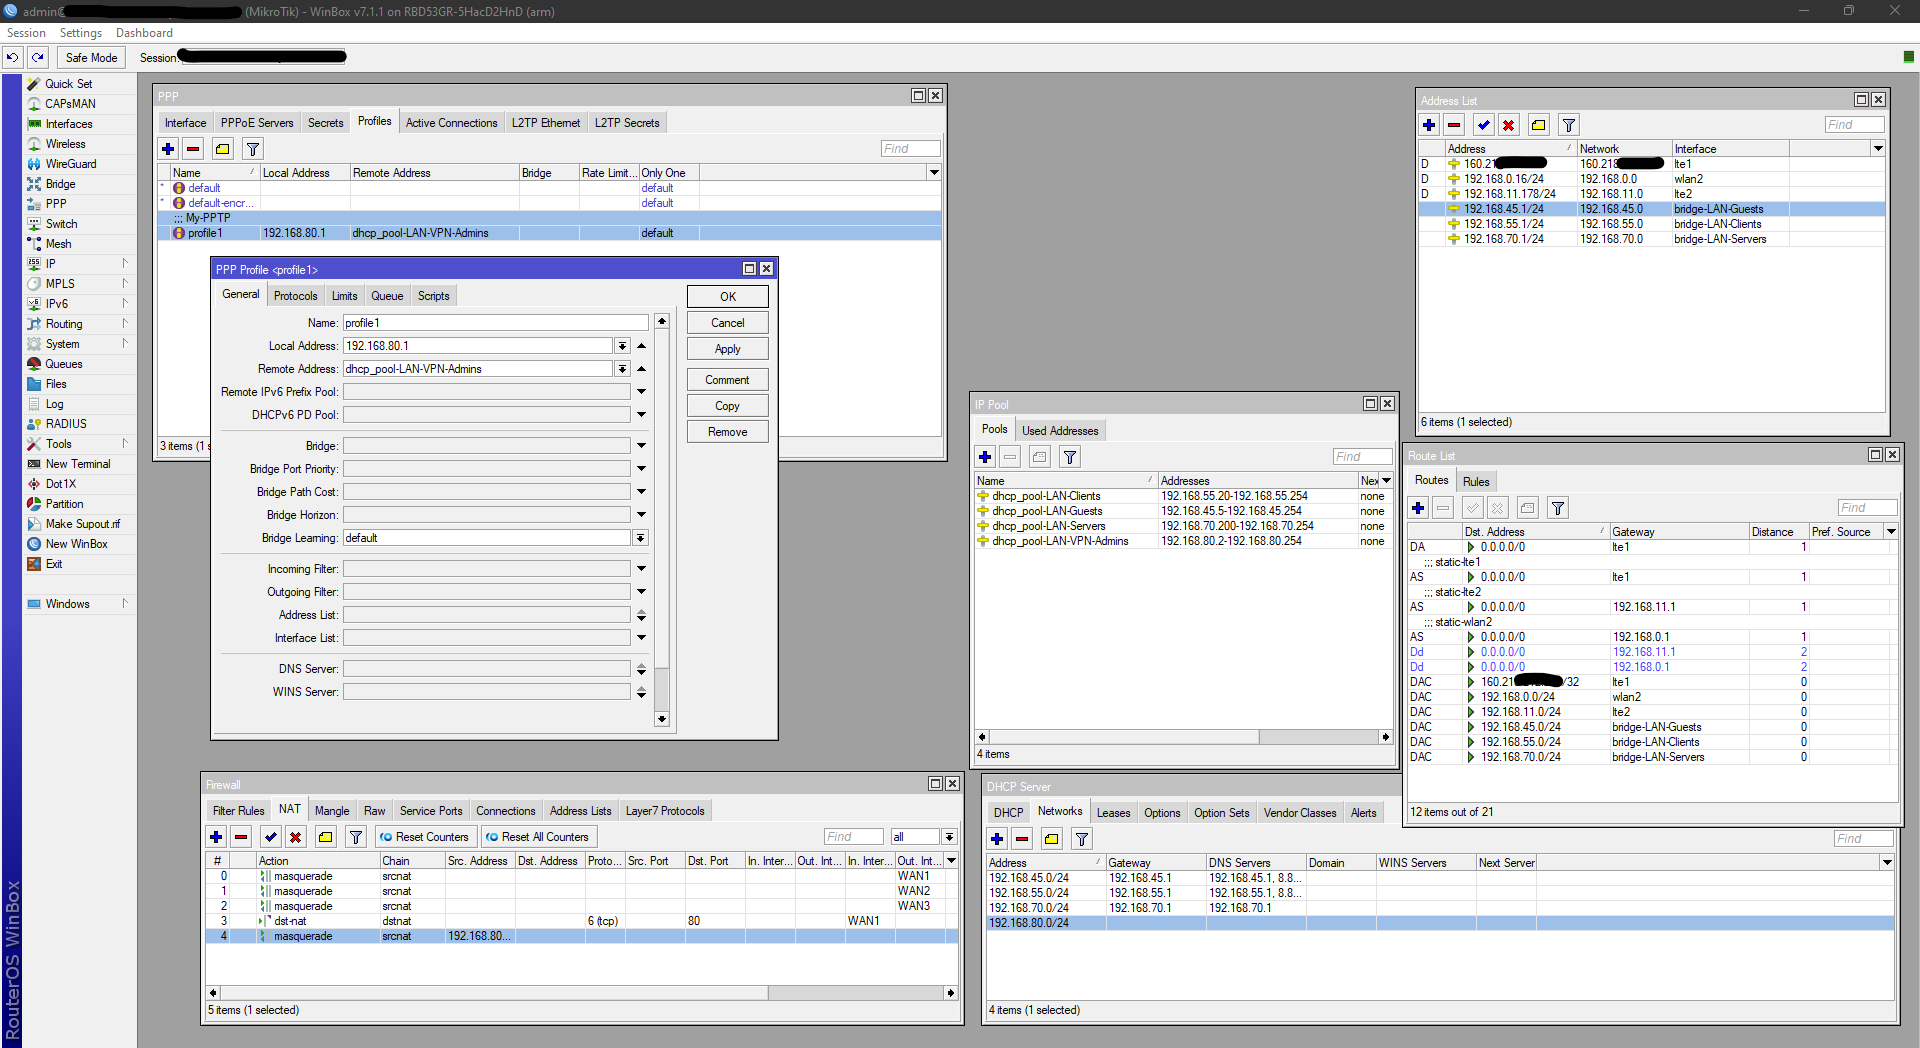Screen dimensions: 1920x1048
Task: Open Quick Set in sidebar
Action: click(68, 84)
